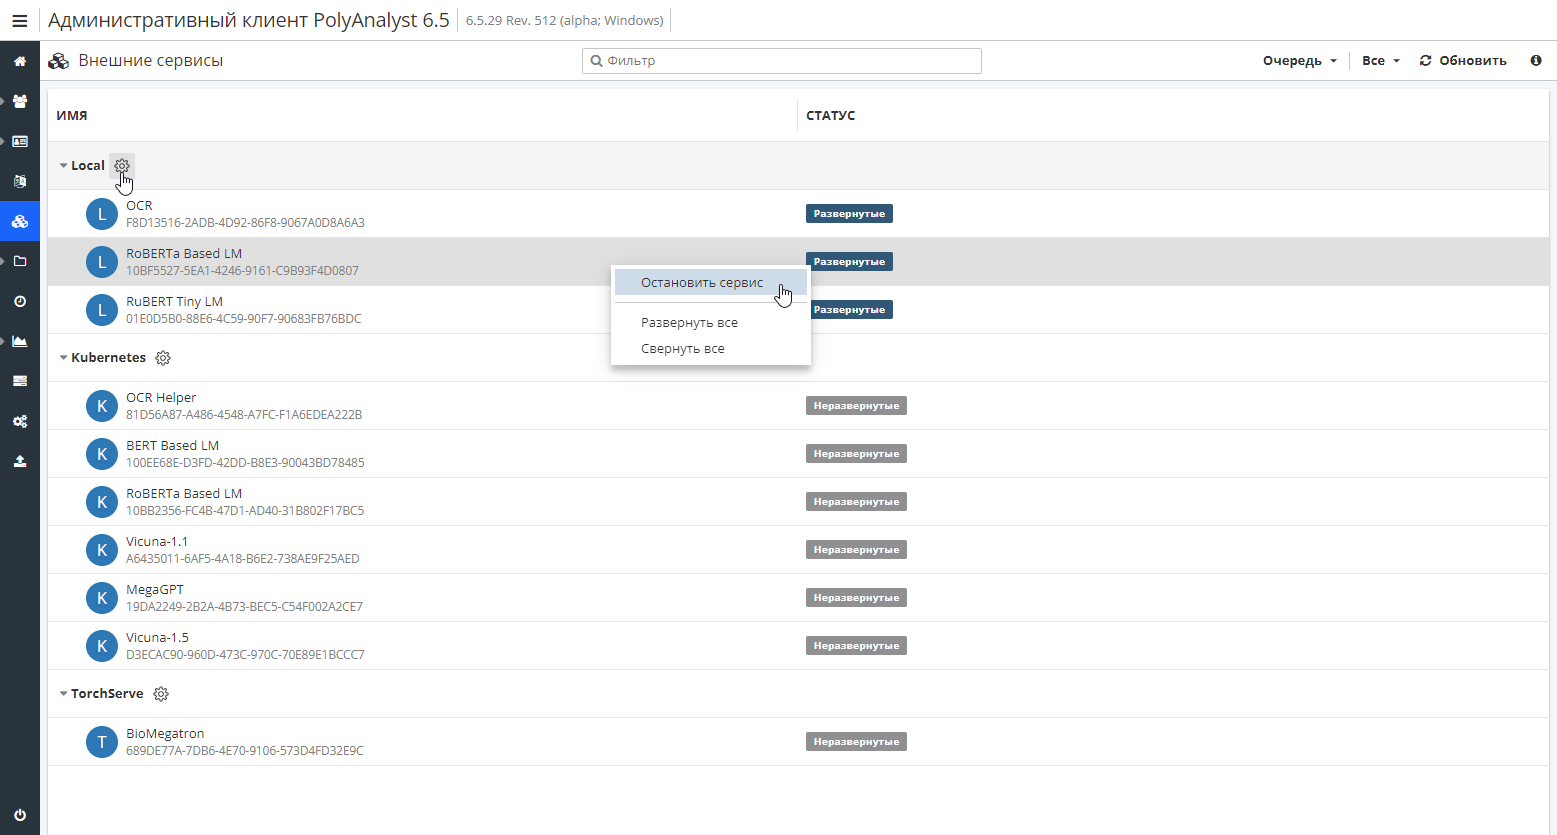Viewport: 1557px width, 835px height.
Task: Click the Обновить refresh button
Action: (x=1463, y=60)
